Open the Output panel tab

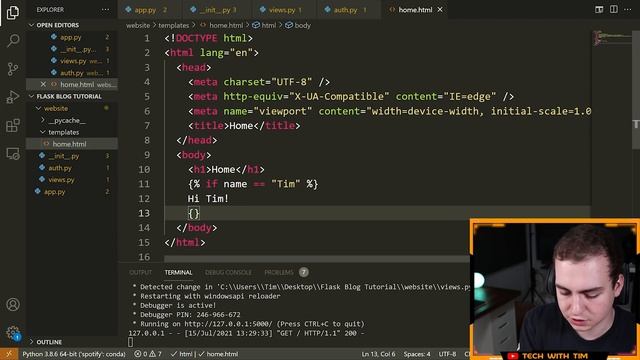click(140, 272)
